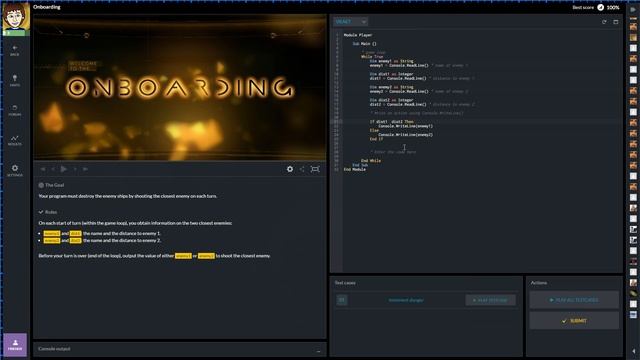
Task: Click the Sub Main () code line
Action: click(364, 44)
